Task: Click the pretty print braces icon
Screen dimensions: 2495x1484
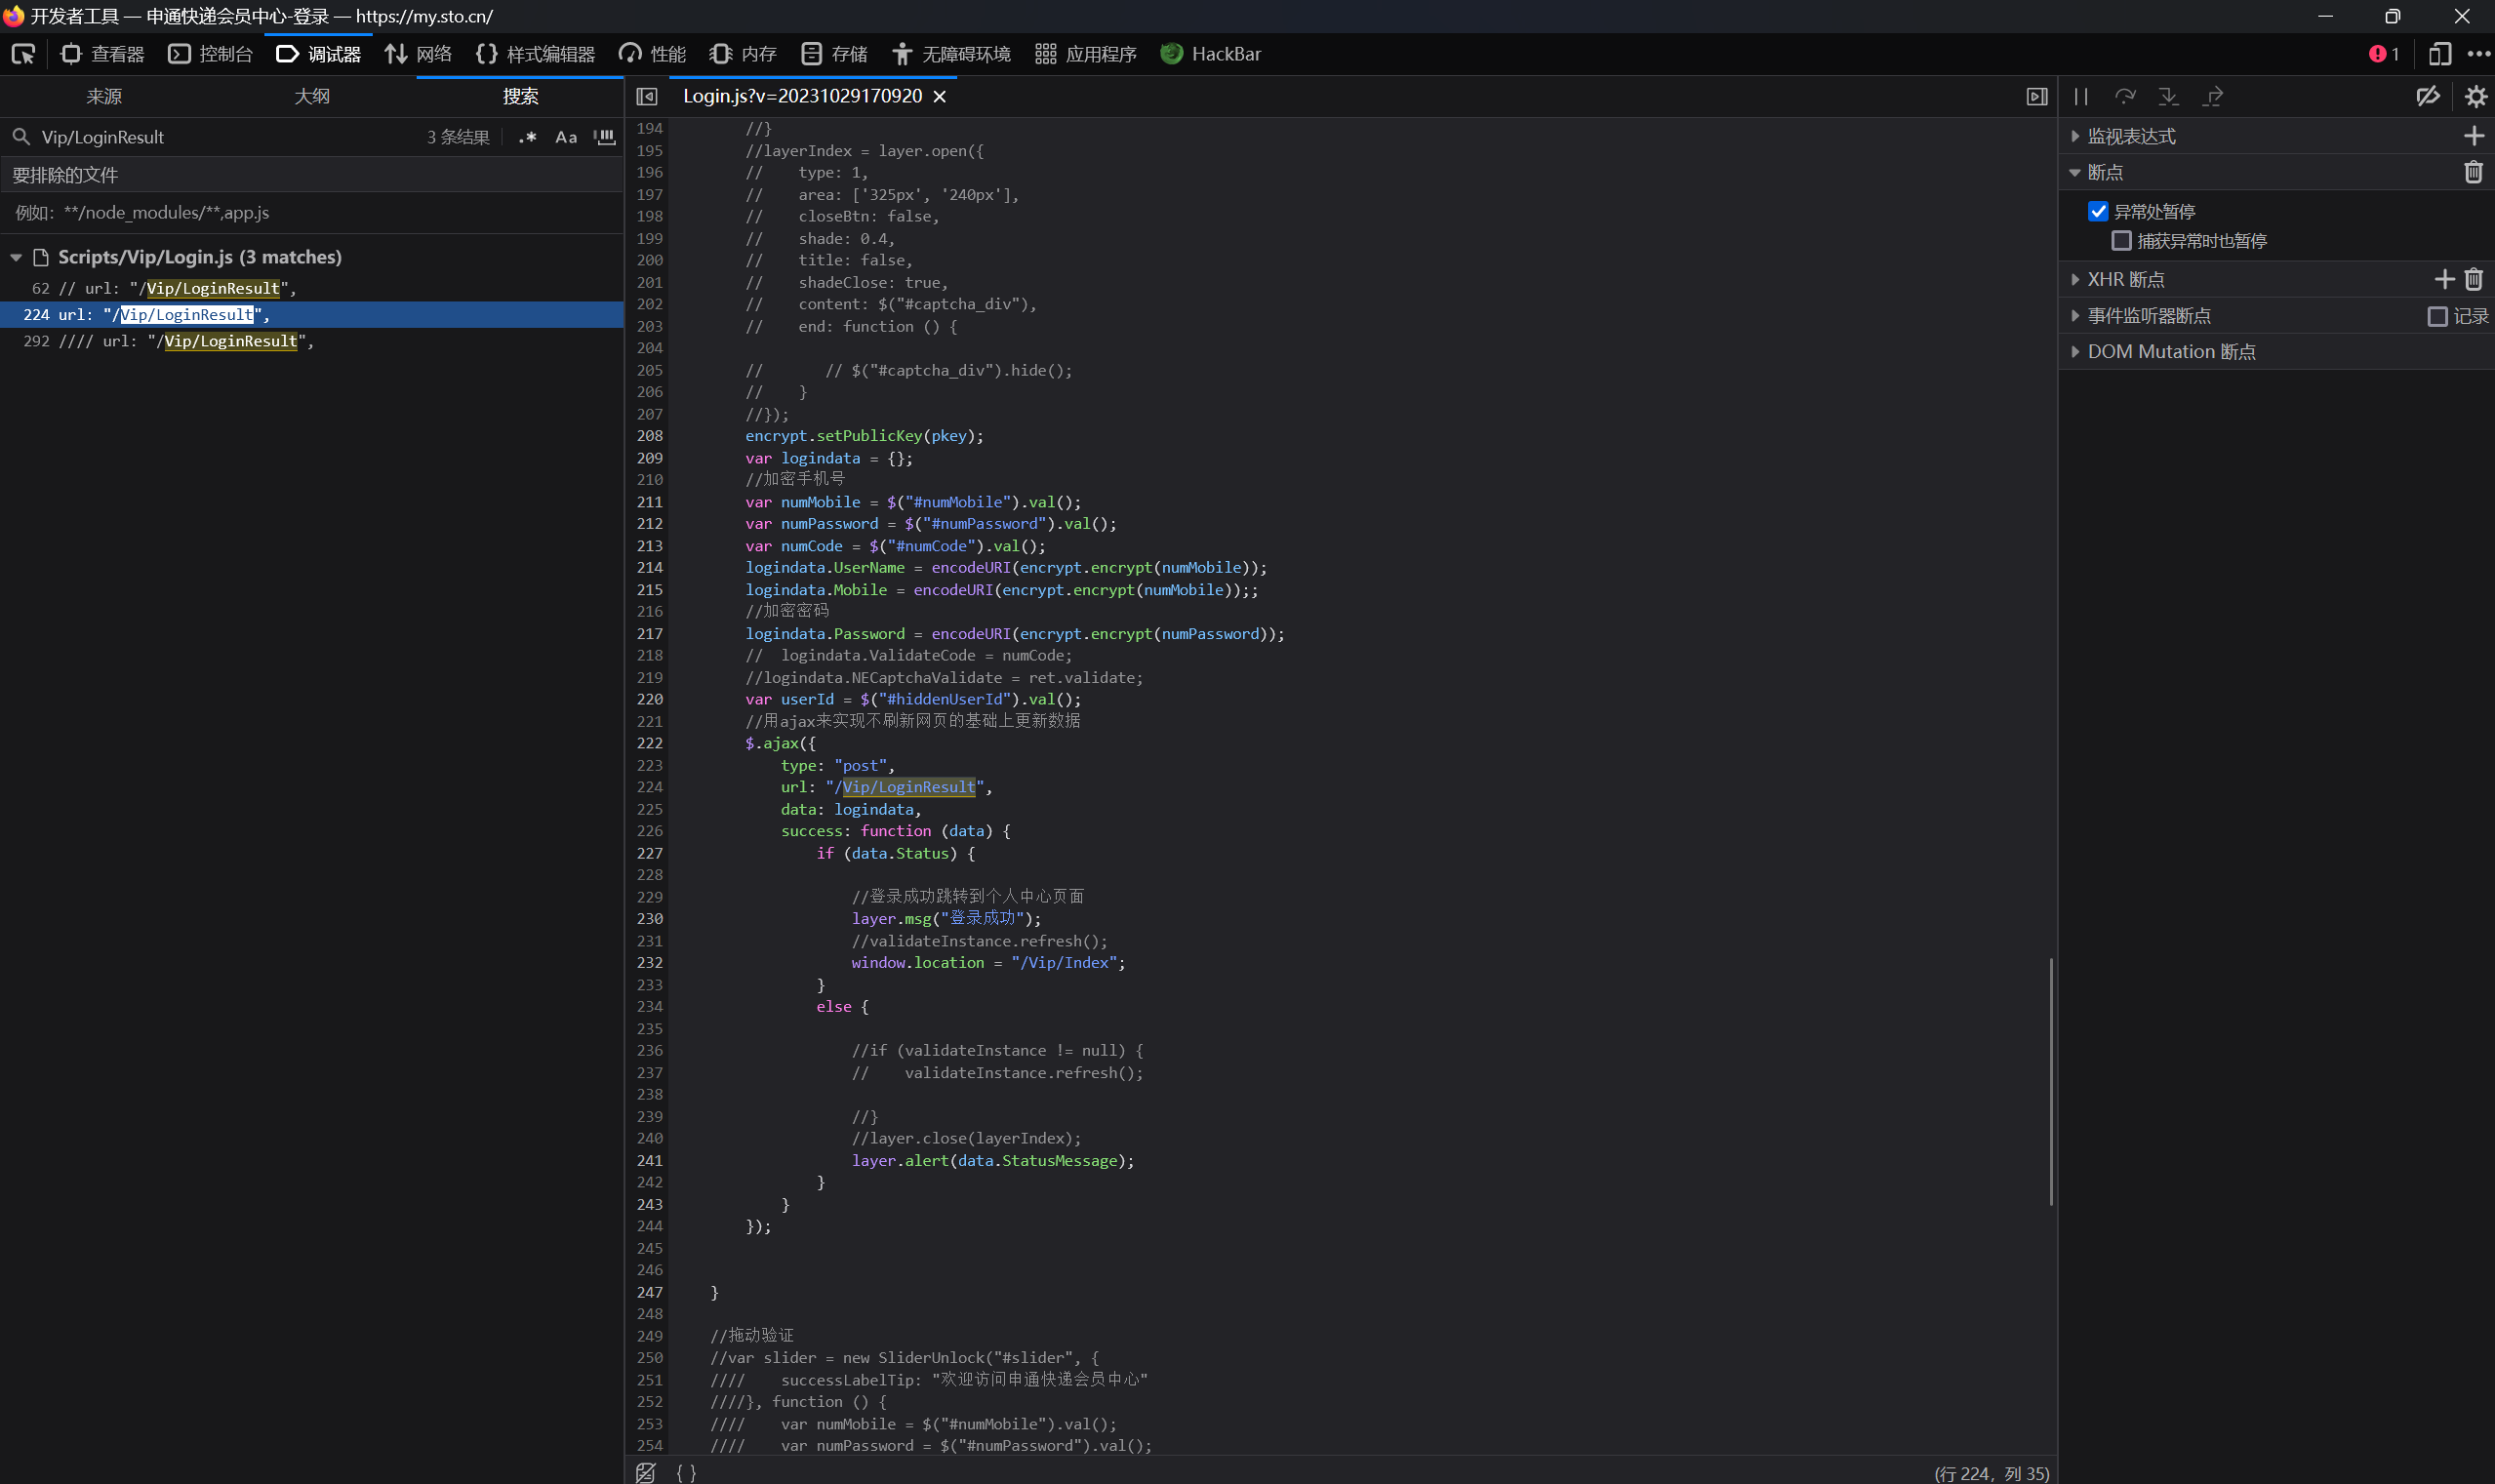Action: (686, 1472)
